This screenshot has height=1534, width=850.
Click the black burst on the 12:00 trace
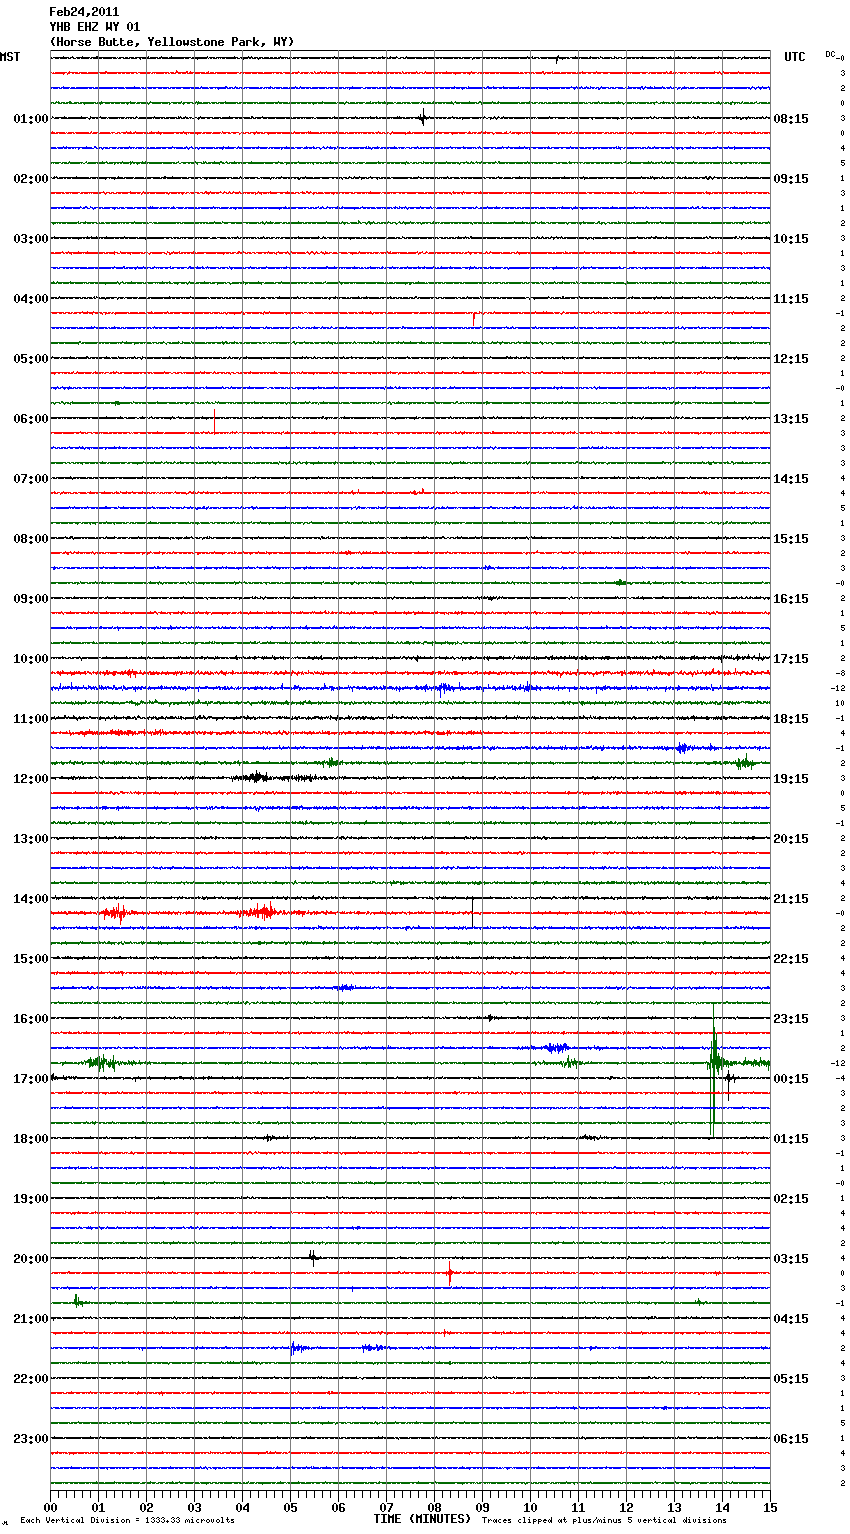(256, 777)
